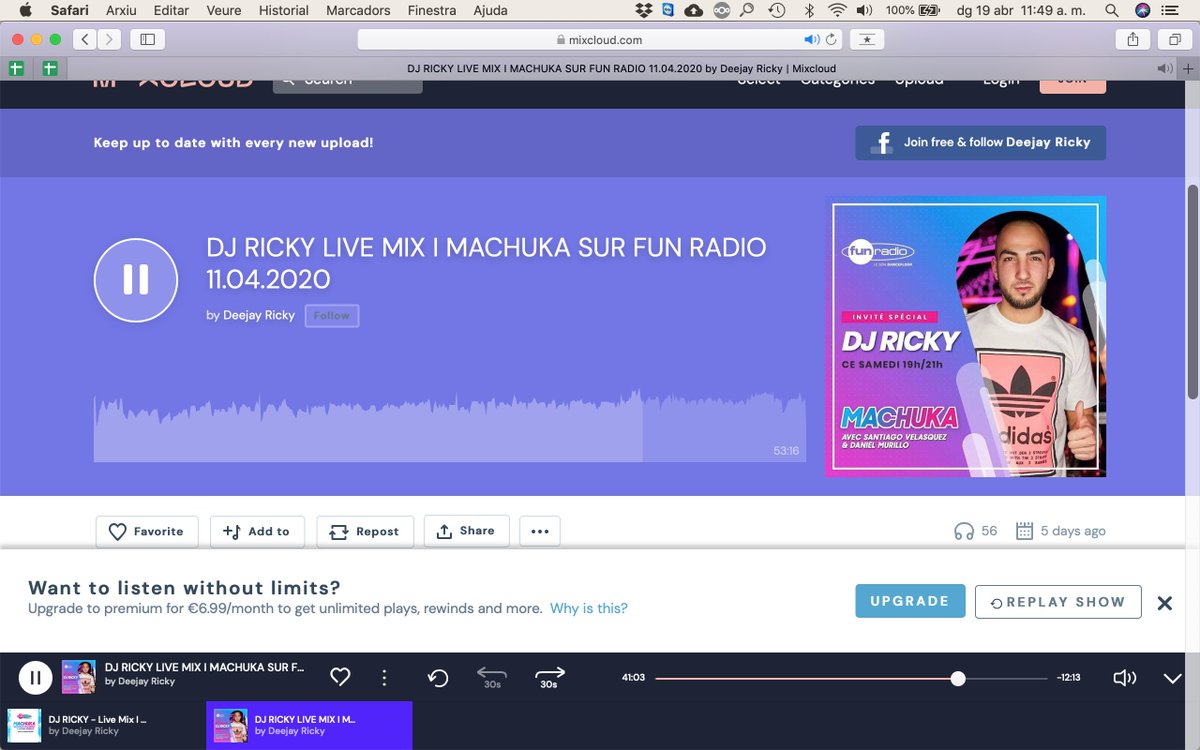Click the star bookmark toolbar button
This screenshot has width=1200, height=750.
(867, 40)
